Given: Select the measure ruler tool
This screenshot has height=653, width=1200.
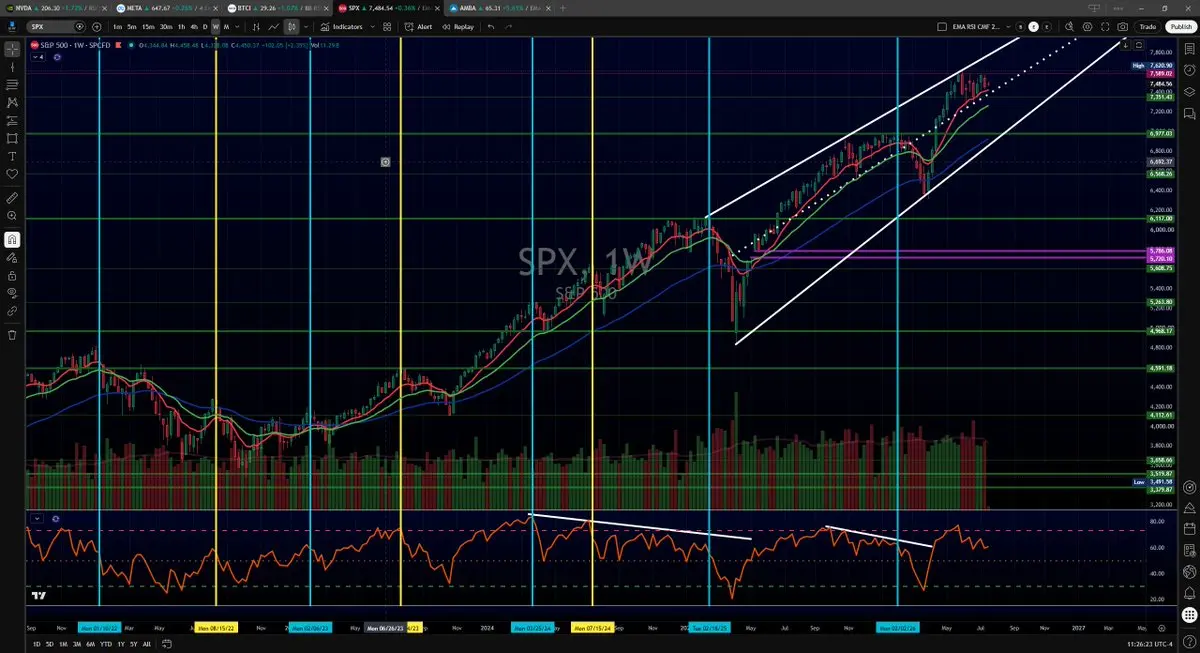Looking at the screenshot, I should click(12, 199).
